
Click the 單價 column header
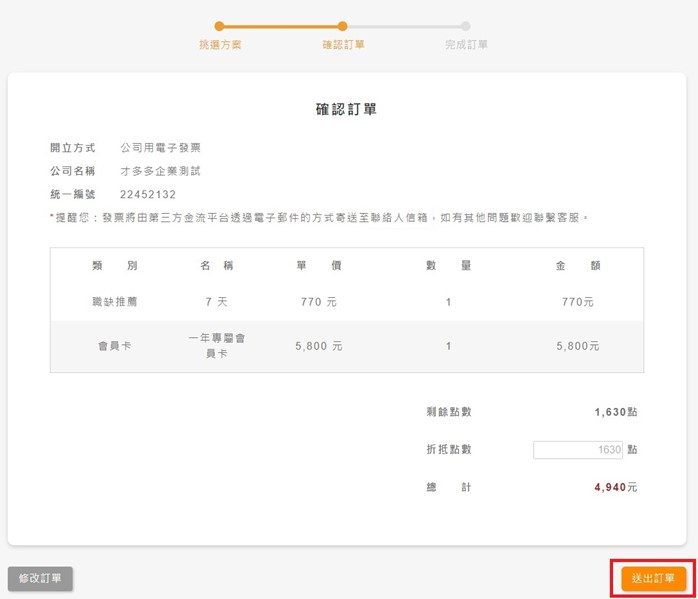(x=319, y=266)
